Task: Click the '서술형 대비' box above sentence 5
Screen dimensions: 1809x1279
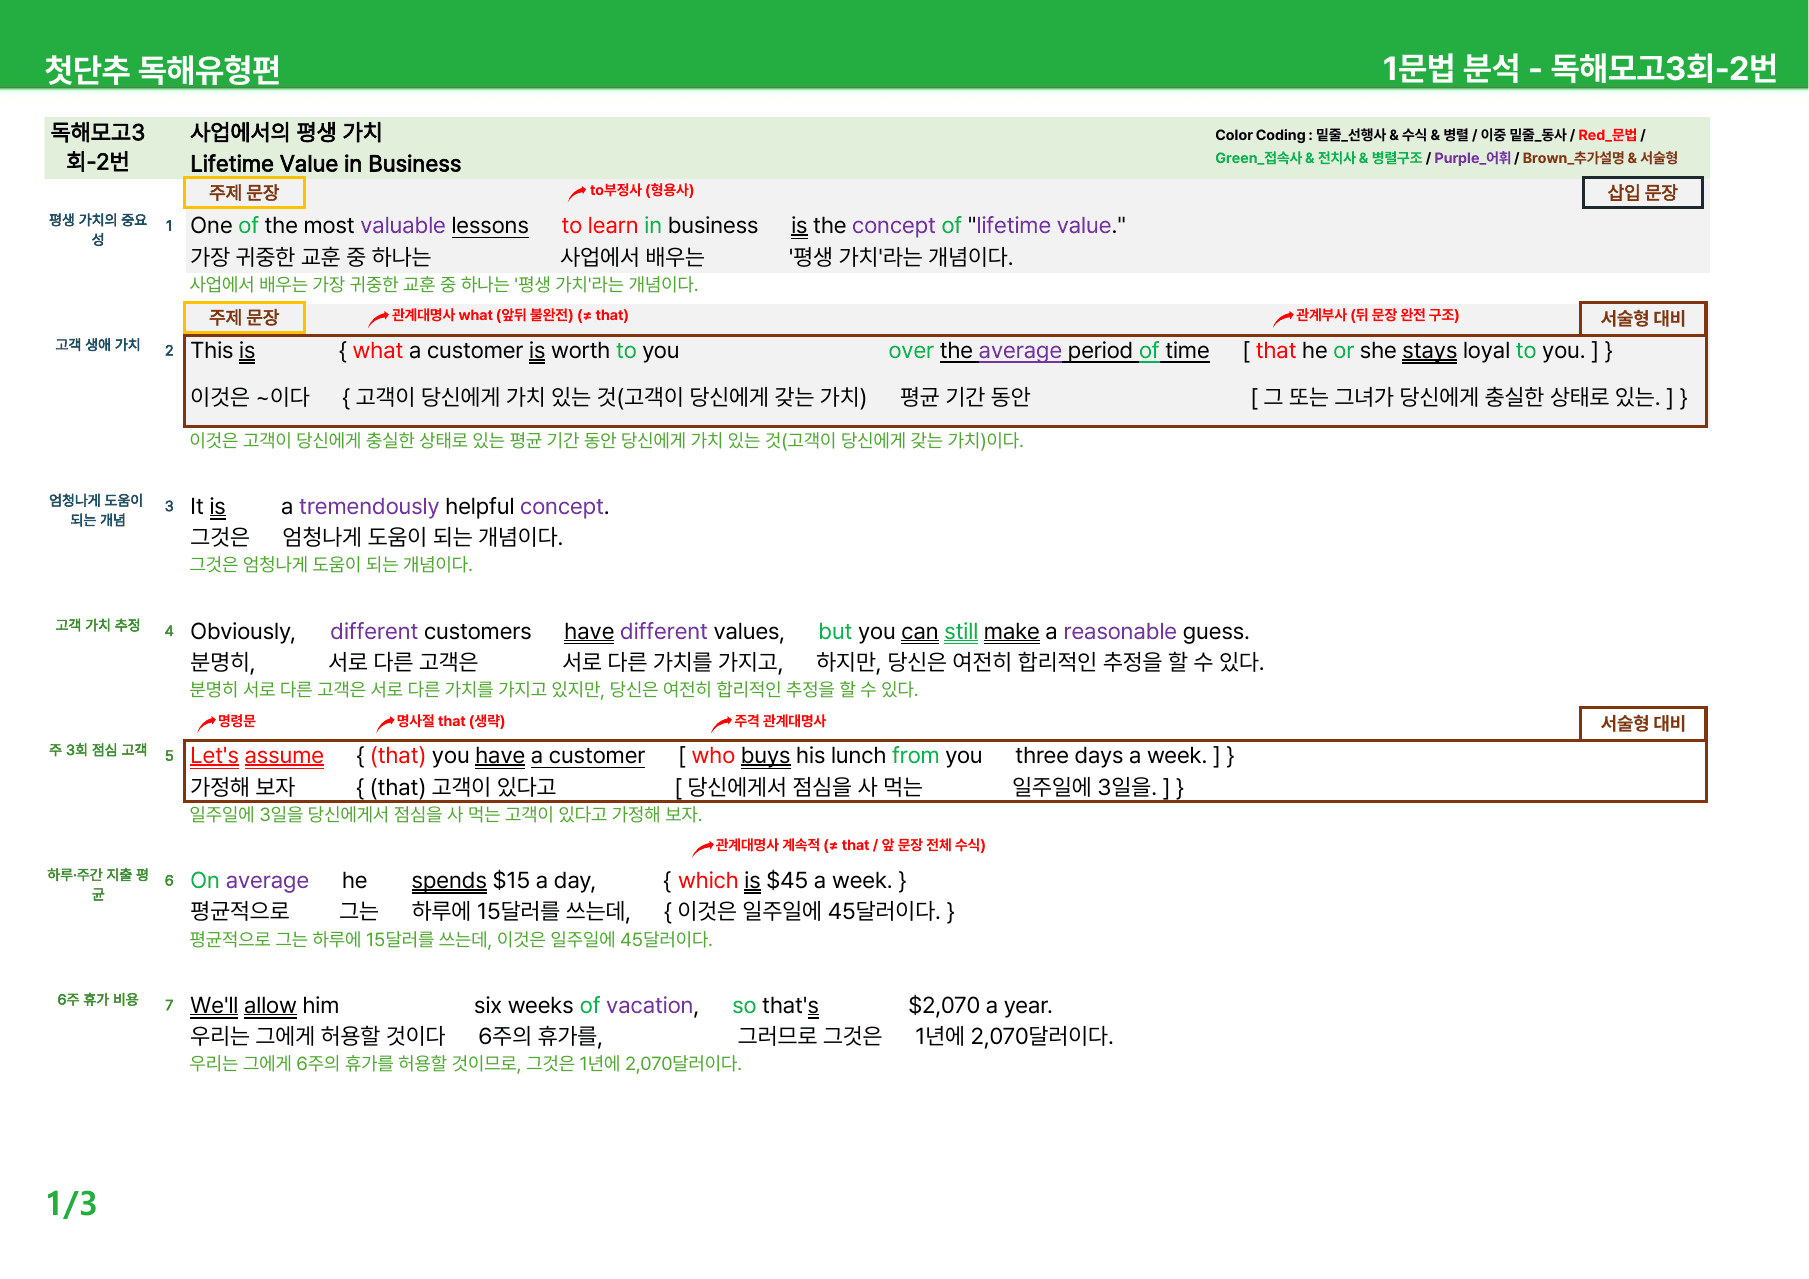Action: (x=1642, y=723)
